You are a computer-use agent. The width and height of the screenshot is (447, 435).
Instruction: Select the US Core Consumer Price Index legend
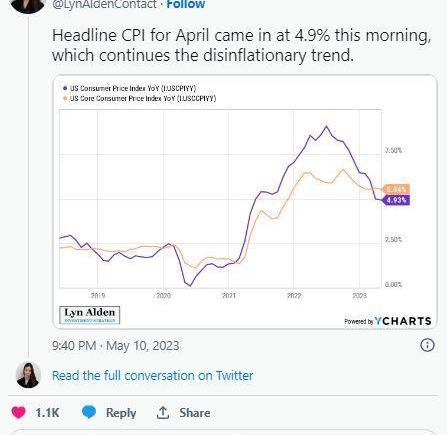140,99
